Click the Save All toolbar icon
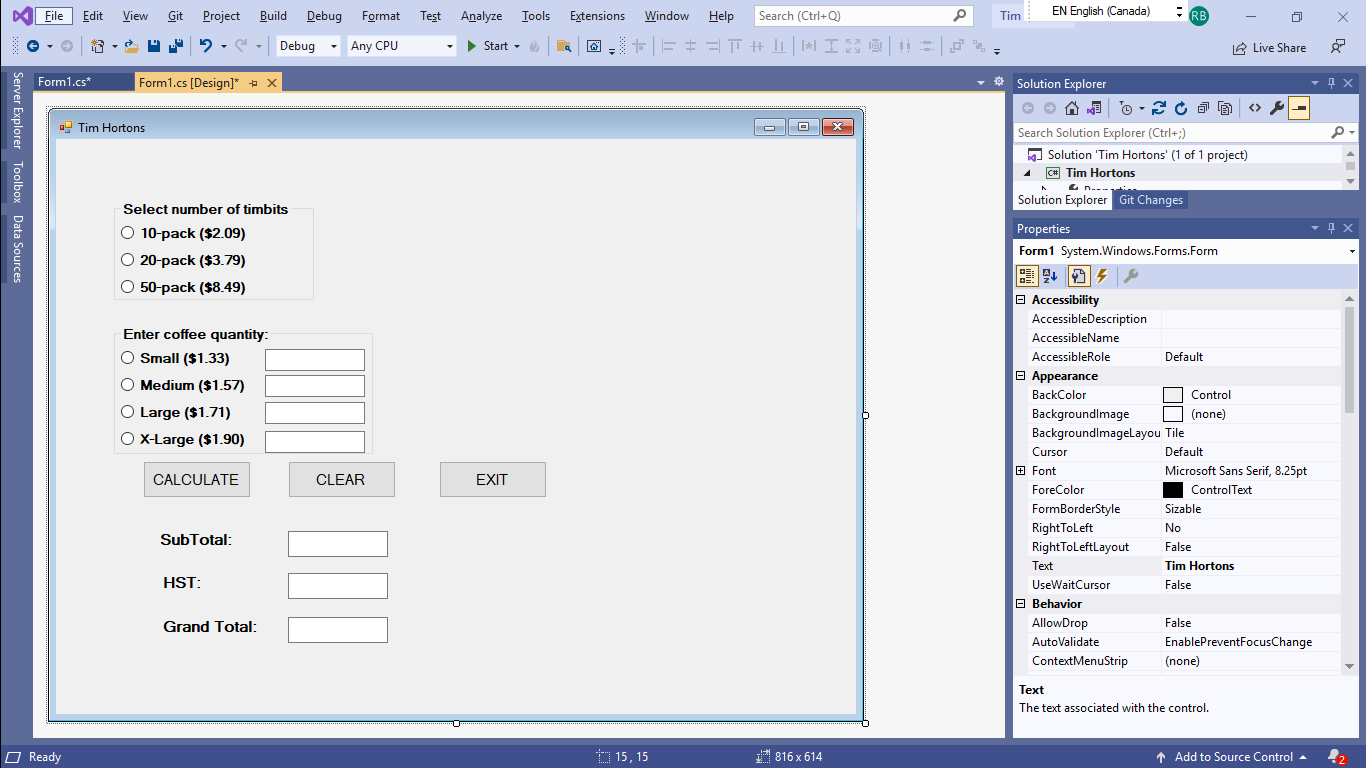The width and height of the screenshot is (1366, 768). point(175,46)
